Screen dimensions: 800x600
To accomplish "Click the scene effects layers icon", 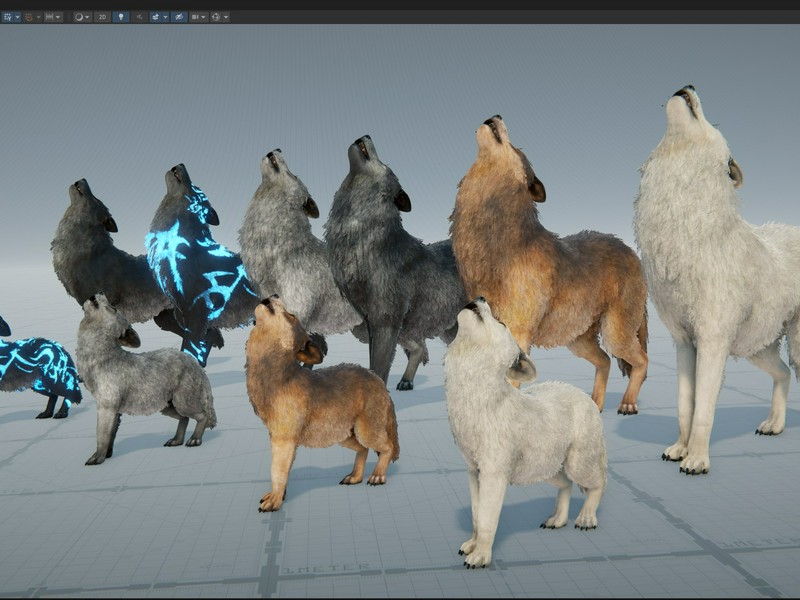I will click(156, 17).
